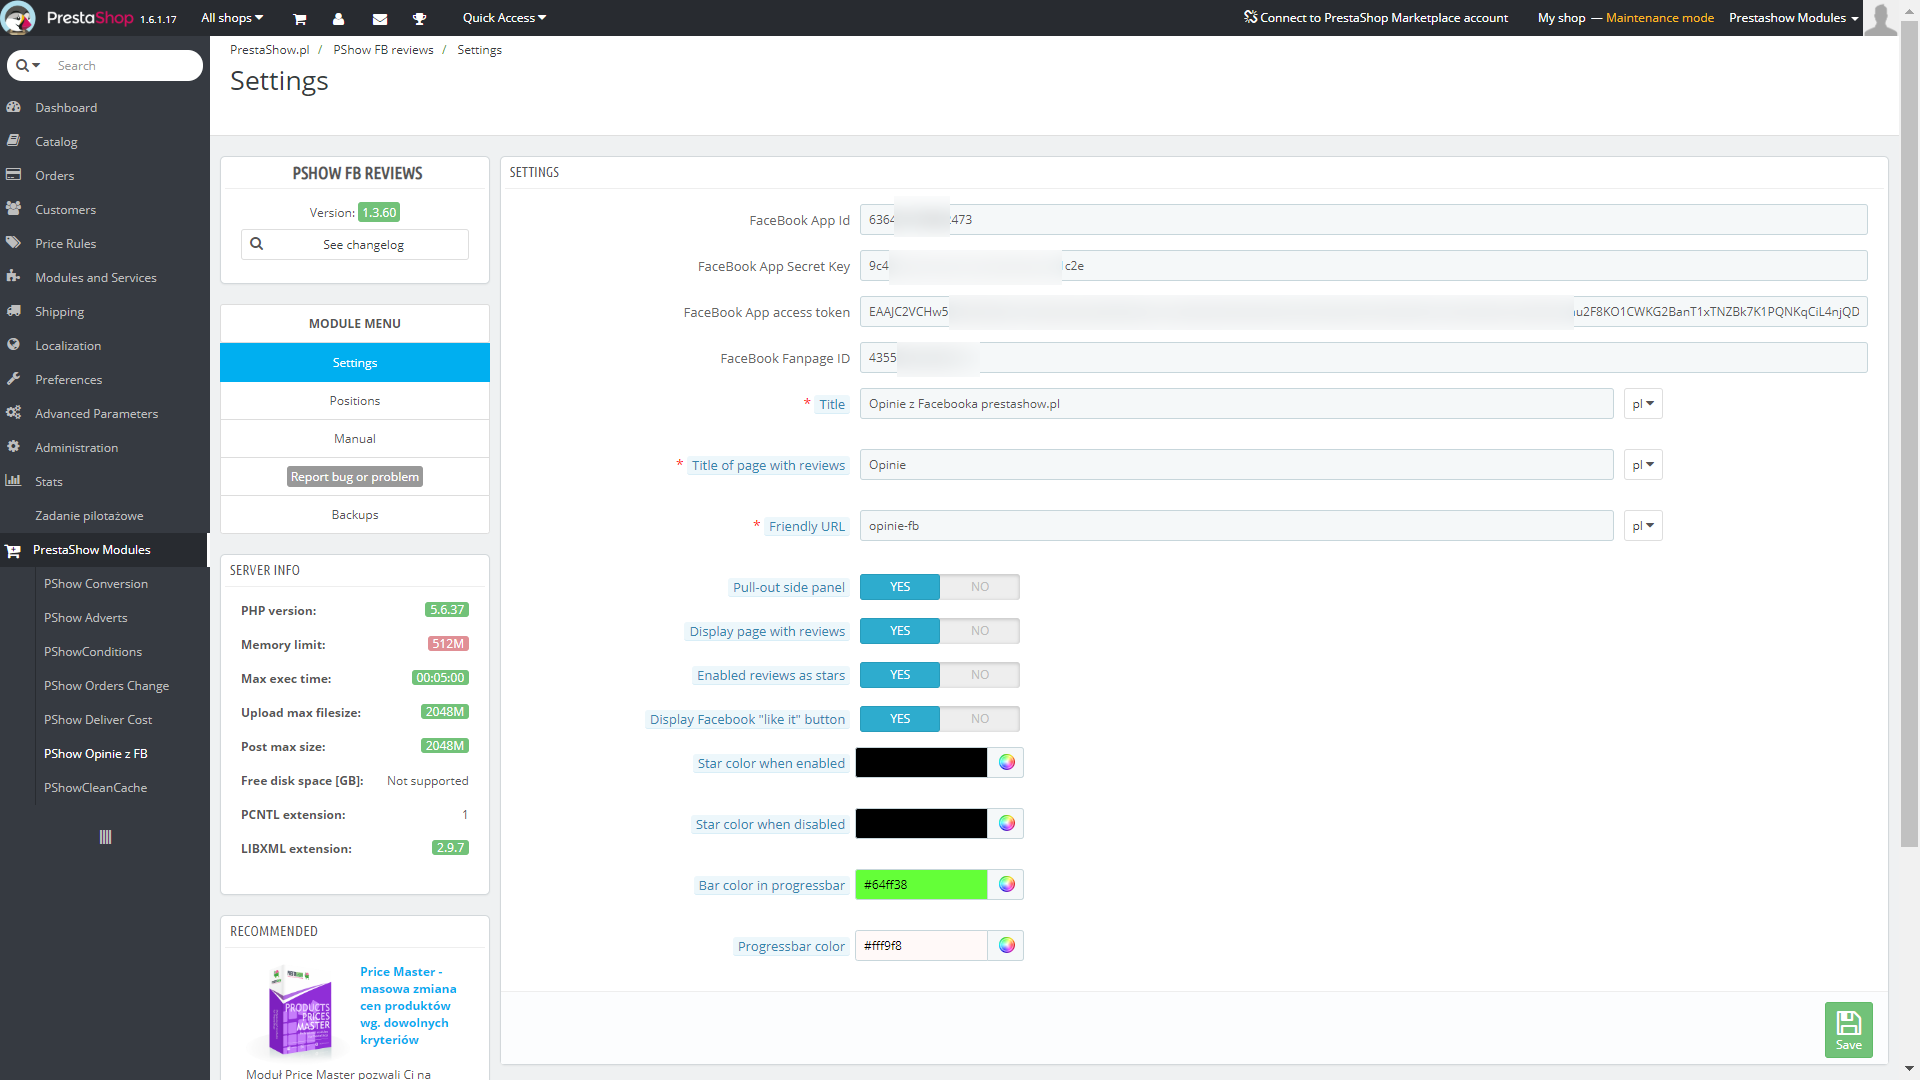1920x1080 pixels.
Task: Click See changelog button
Action: coord(355,245)
